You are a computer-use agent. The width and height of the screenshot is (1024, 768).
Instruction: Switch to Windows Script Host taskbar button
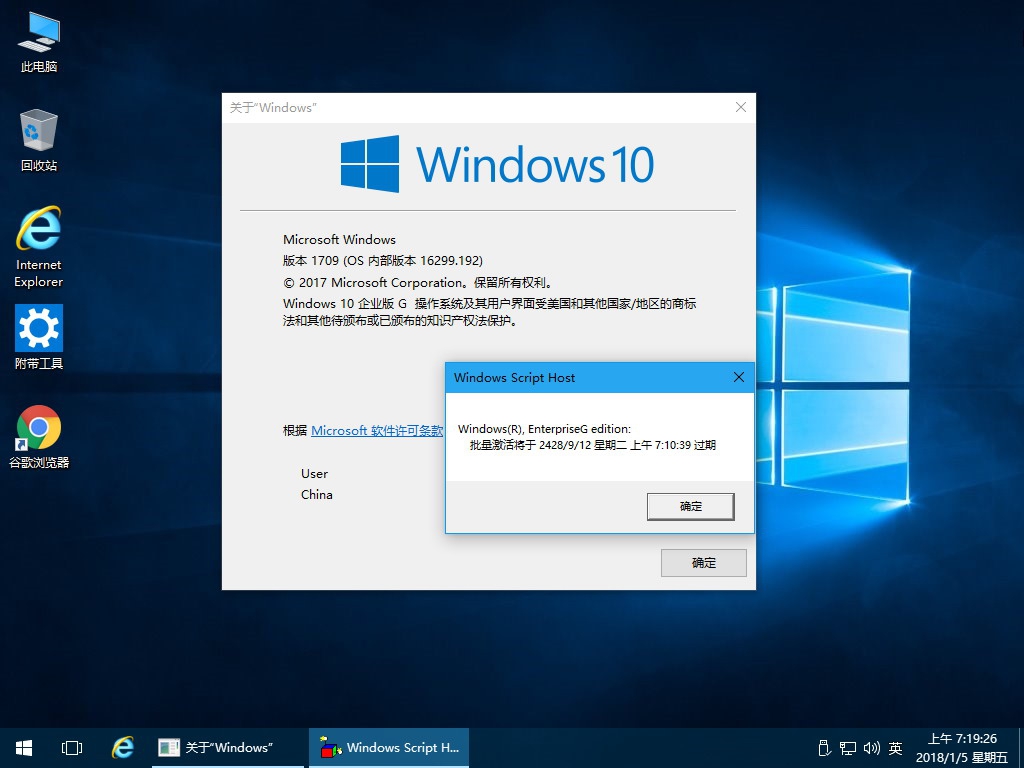click(389, 748)
